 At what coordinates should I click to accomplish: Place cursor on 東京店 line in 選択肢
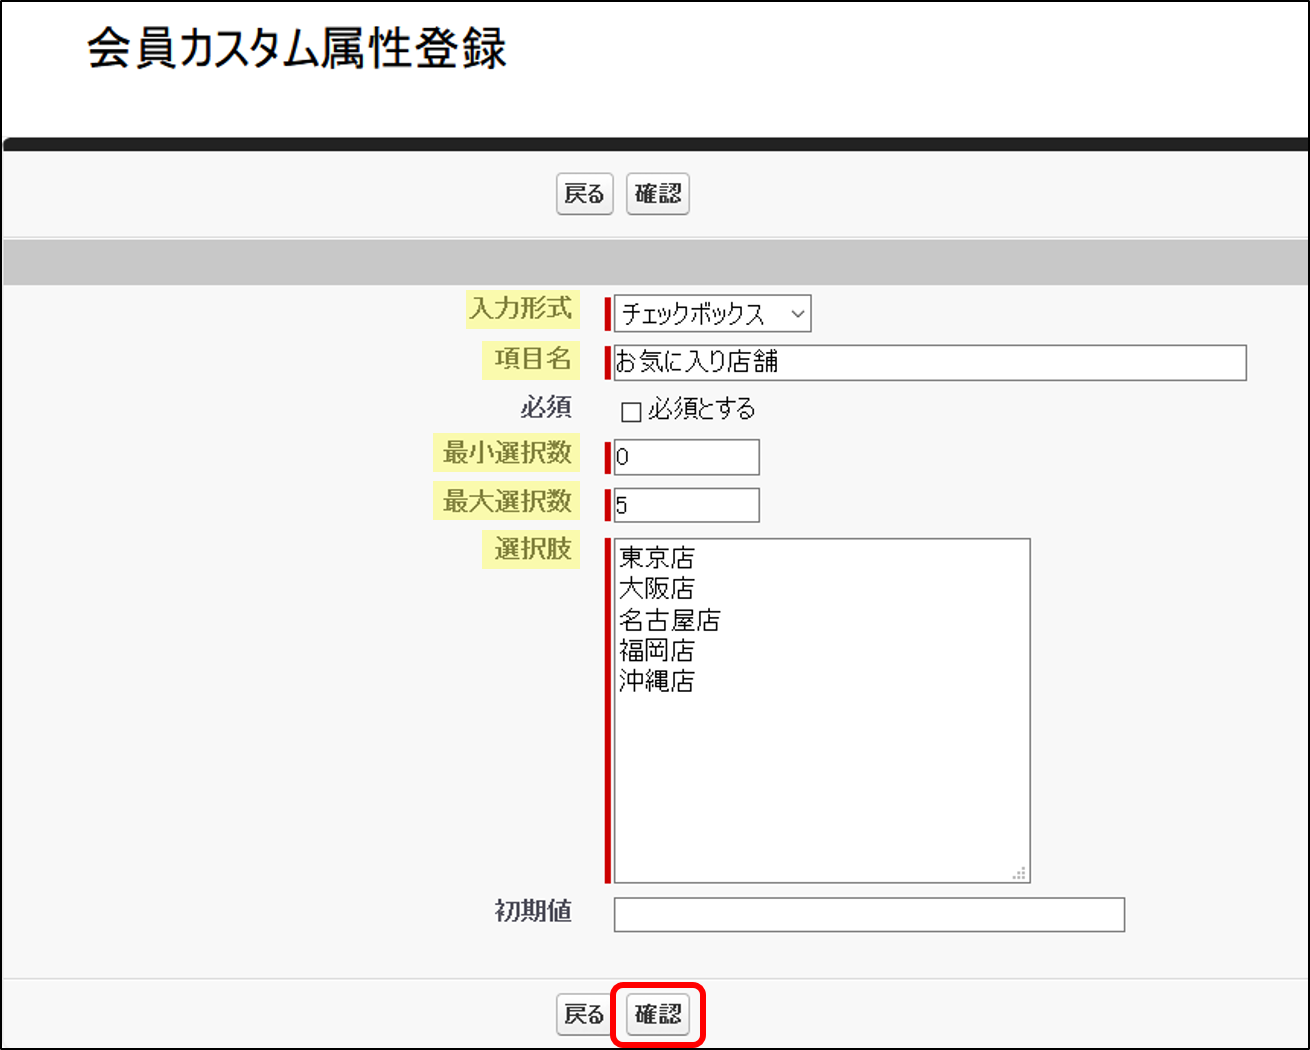[657, 558]
